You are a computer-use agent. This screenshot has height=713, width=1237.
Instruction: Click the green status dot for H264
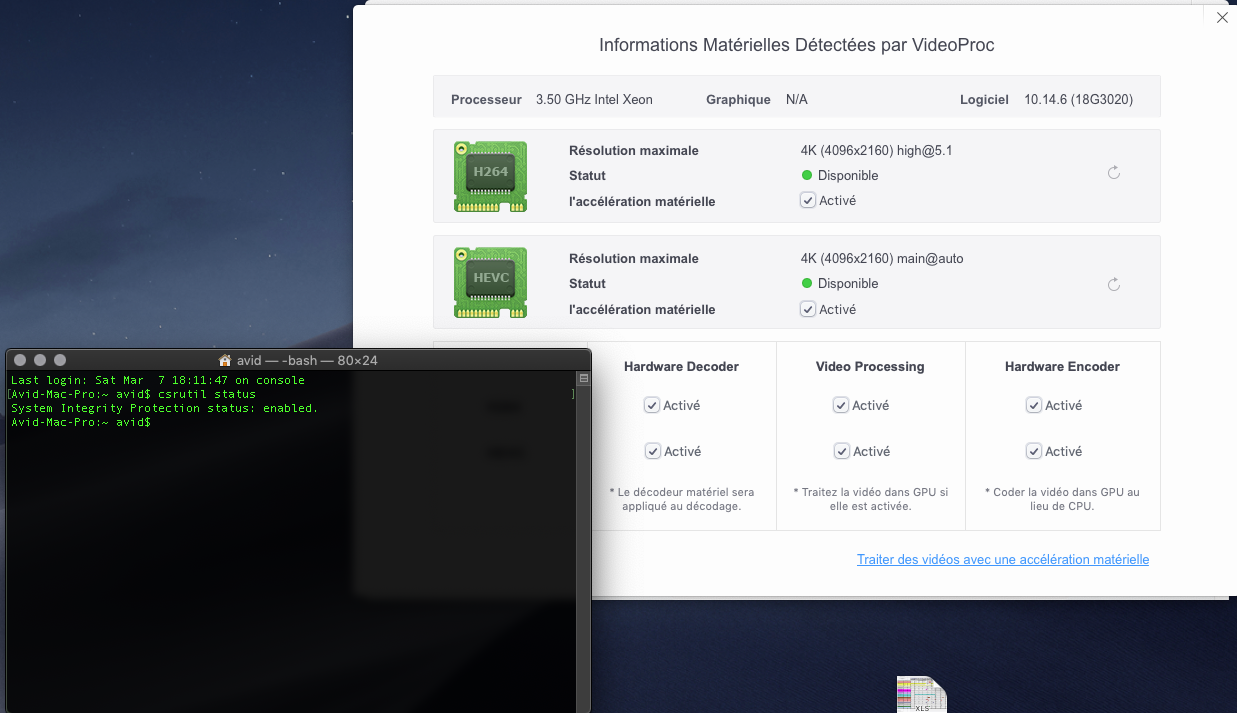pos(807,175)
